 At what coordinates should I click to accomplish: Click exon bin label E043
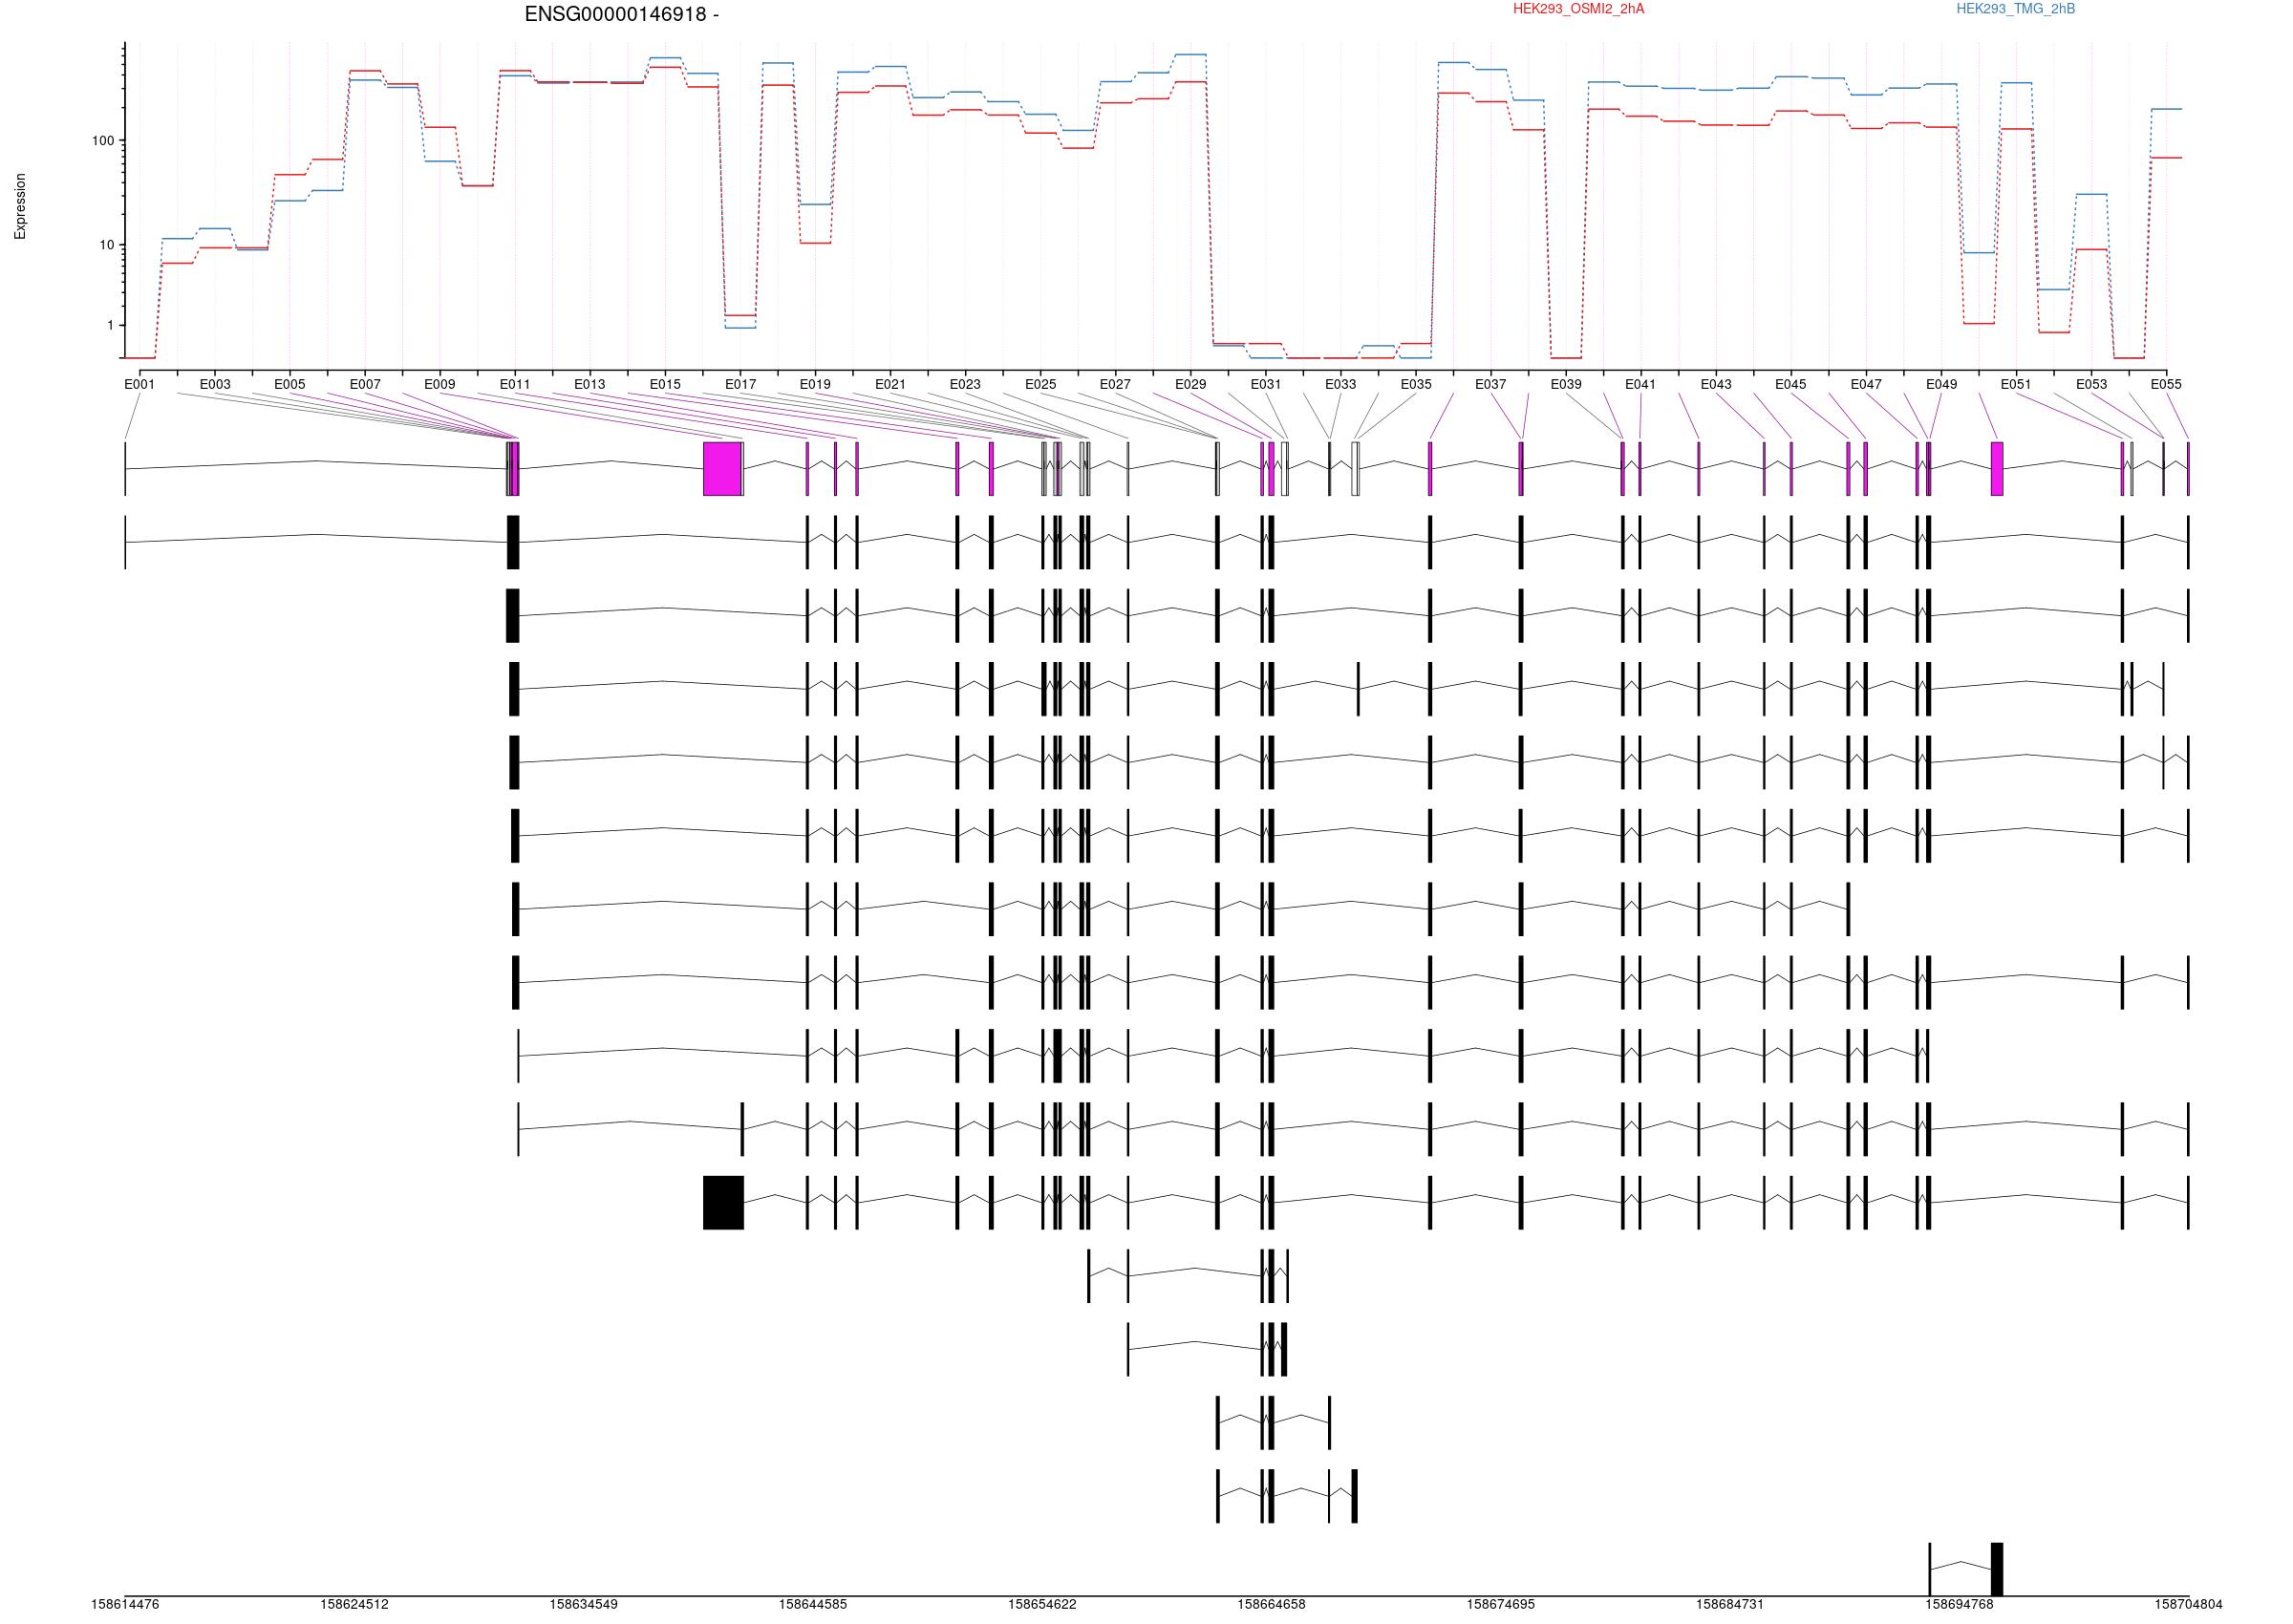(1716, 384)
